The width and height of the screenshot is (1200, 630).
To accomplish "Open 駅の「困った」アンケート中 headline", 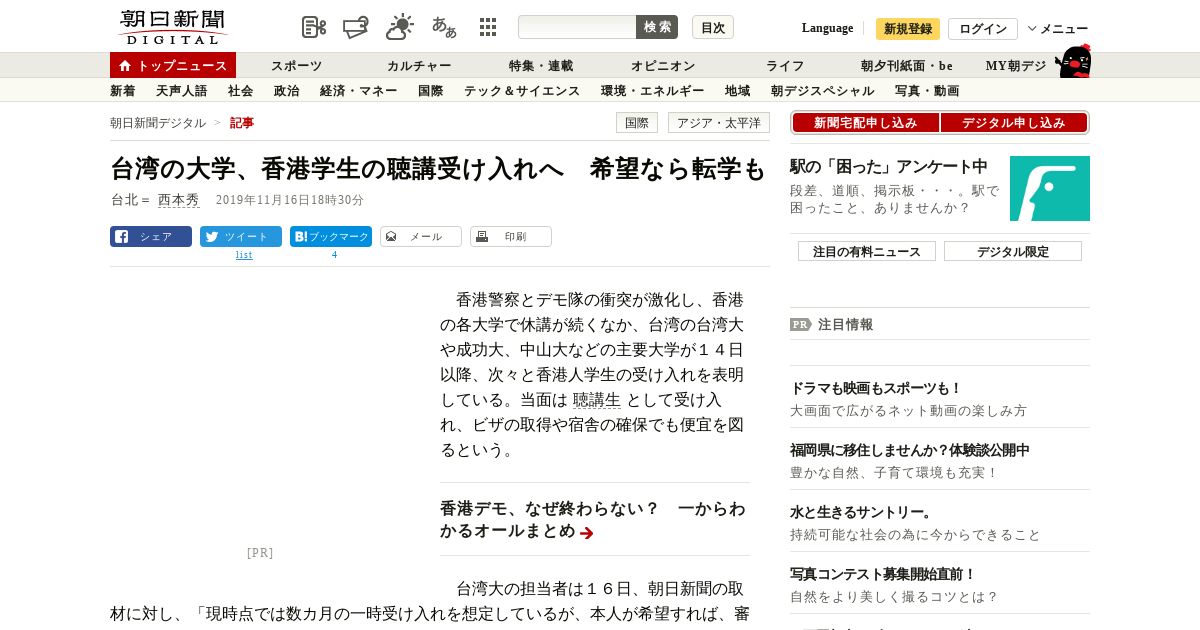I will tap(889, 166).
